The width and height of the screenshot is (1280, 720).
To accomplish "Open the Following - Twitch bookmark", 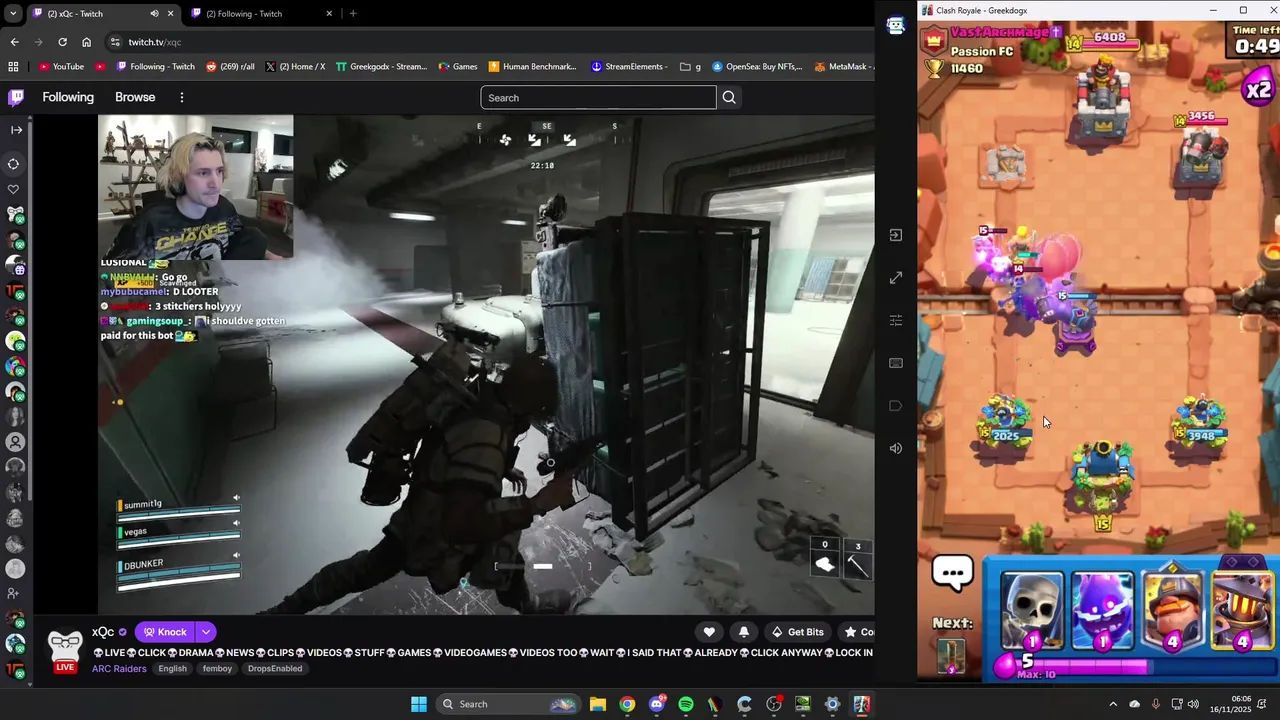I will point(155,67).
